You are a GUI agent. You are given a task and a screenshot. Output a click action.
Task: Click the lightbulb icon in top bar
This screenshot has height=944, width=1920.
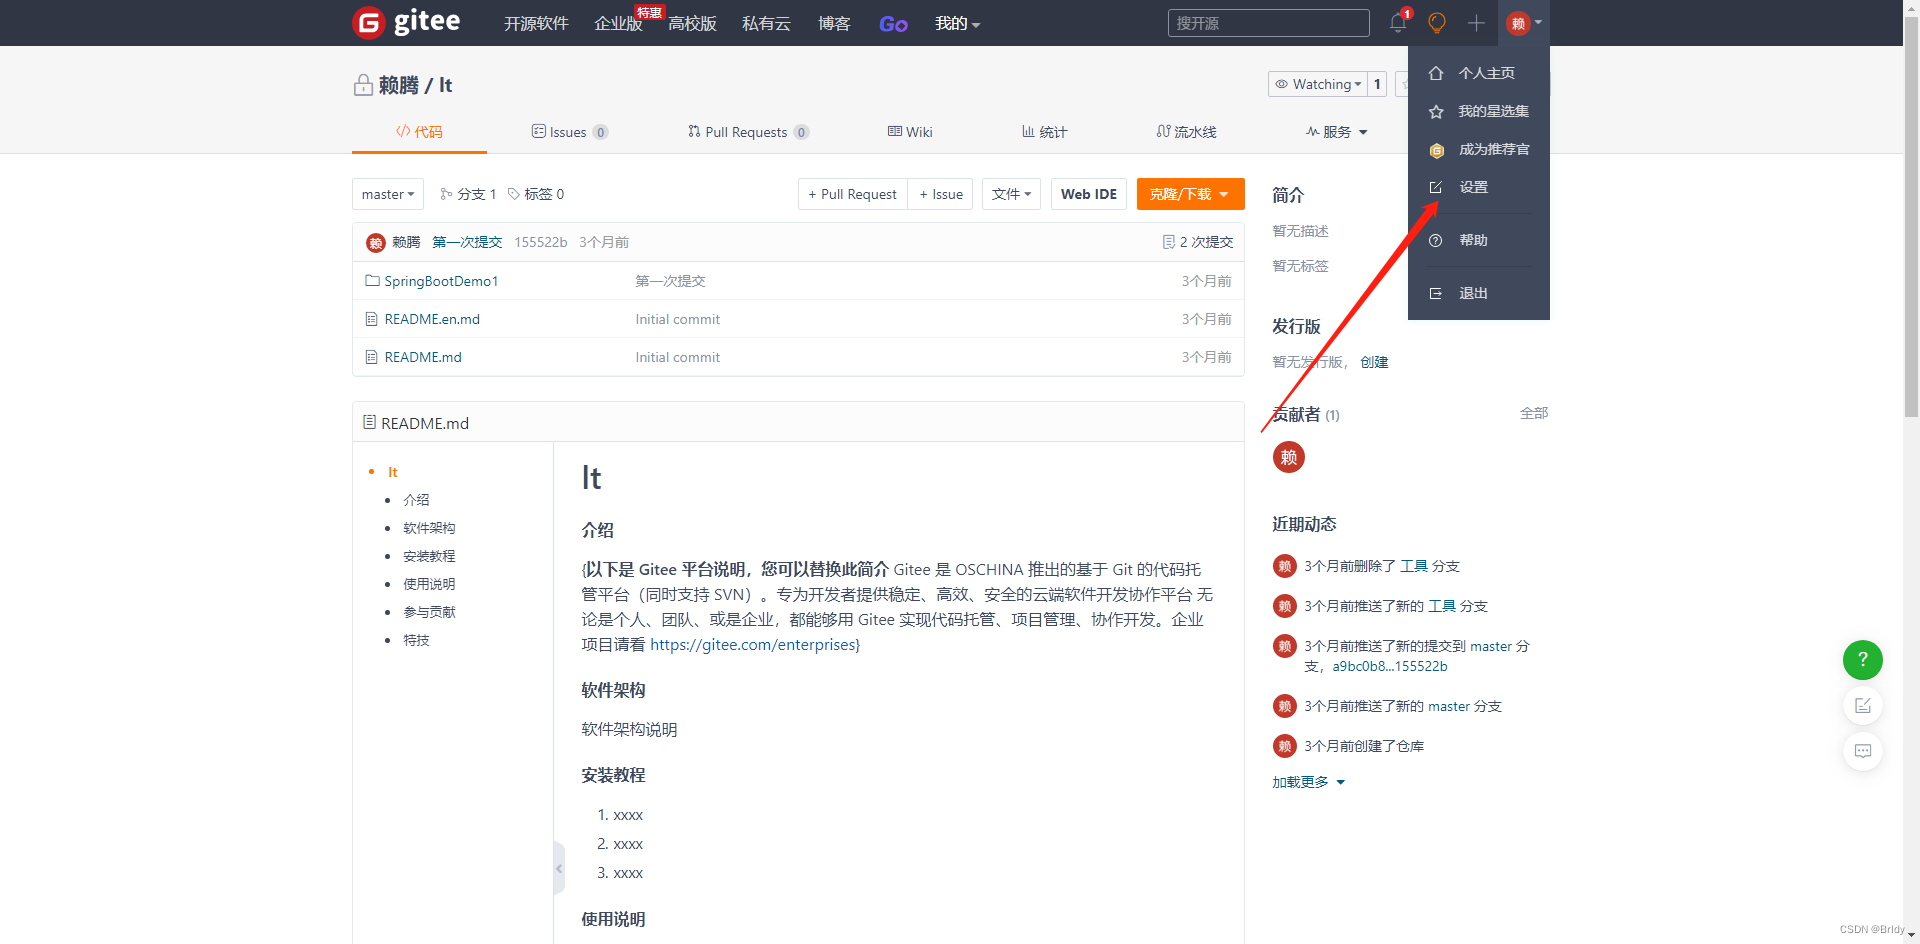click(x=1436, y=23)
